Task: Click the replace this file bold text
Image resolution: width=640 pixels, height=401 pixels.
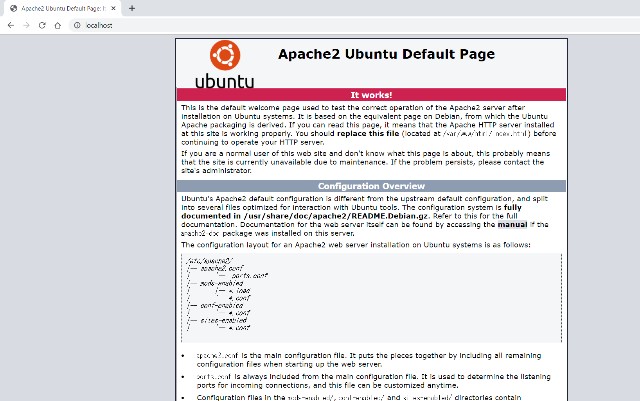Action: coord(368,134)
